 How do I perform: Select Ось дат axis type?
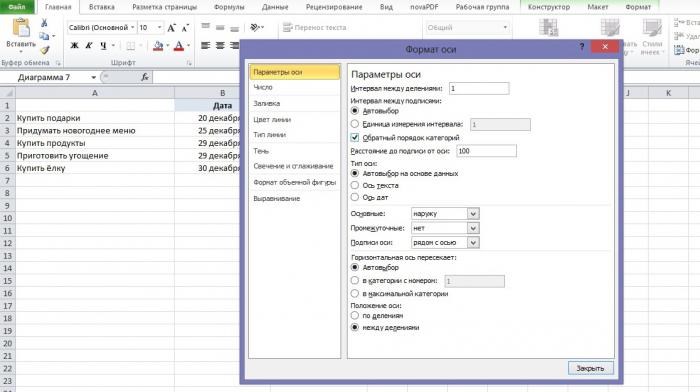(x=355, y=197)
